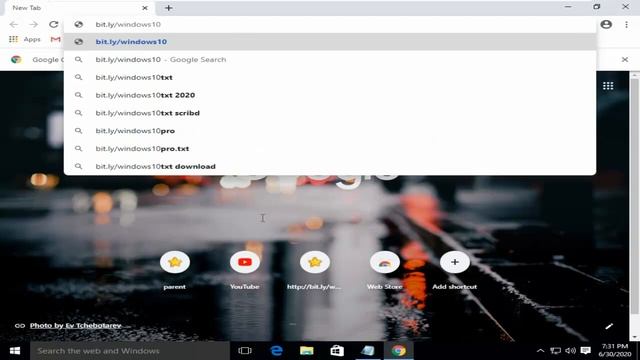This screenshot has width=640, height=360.
Task: Open the Action Center notifications icon
Action: pyautogui.click(x=586, y=351)
